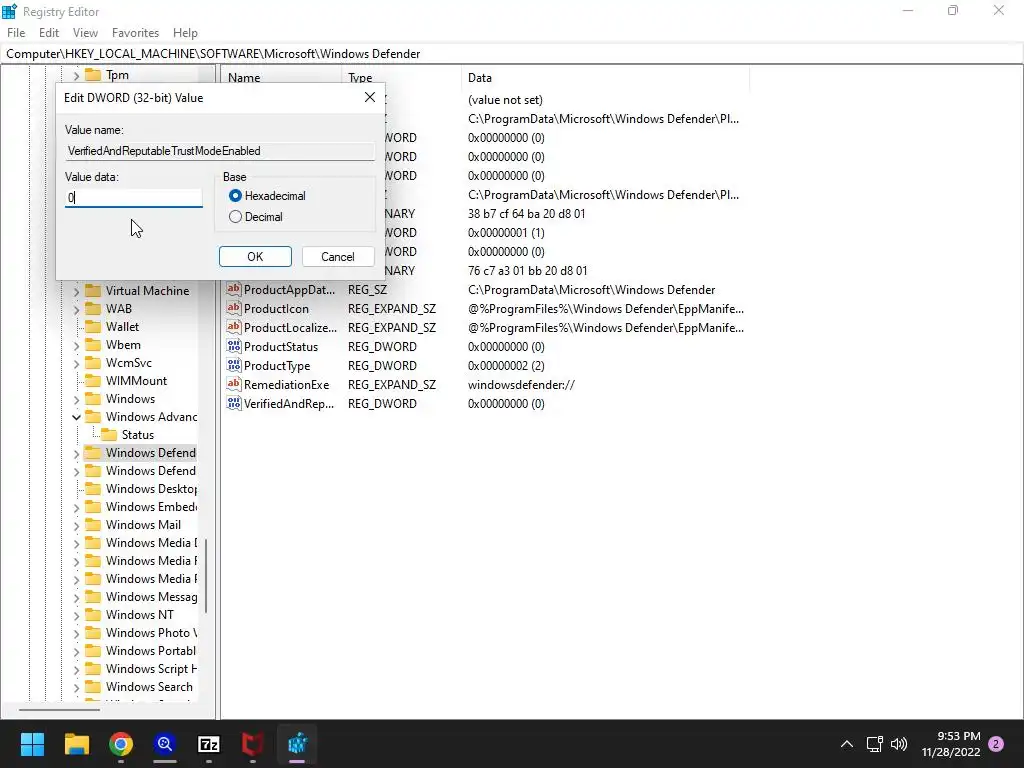Image resolution: width=1024 pixels, height=768 pixels.
Task: Click the ProductIcon string value icon
Action: click(x=234, y=308)
